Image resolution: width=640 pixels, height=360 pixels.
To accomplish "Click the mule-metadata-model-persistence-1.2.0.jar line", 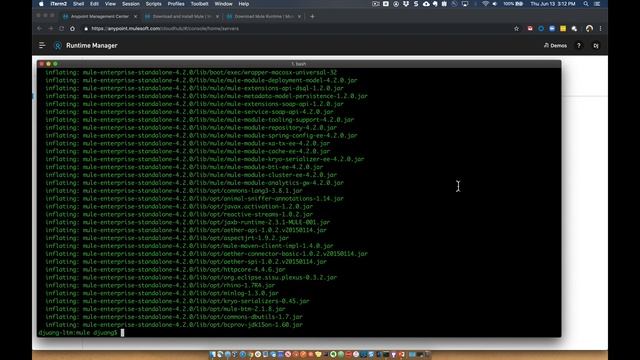I will tap(206, 96).
